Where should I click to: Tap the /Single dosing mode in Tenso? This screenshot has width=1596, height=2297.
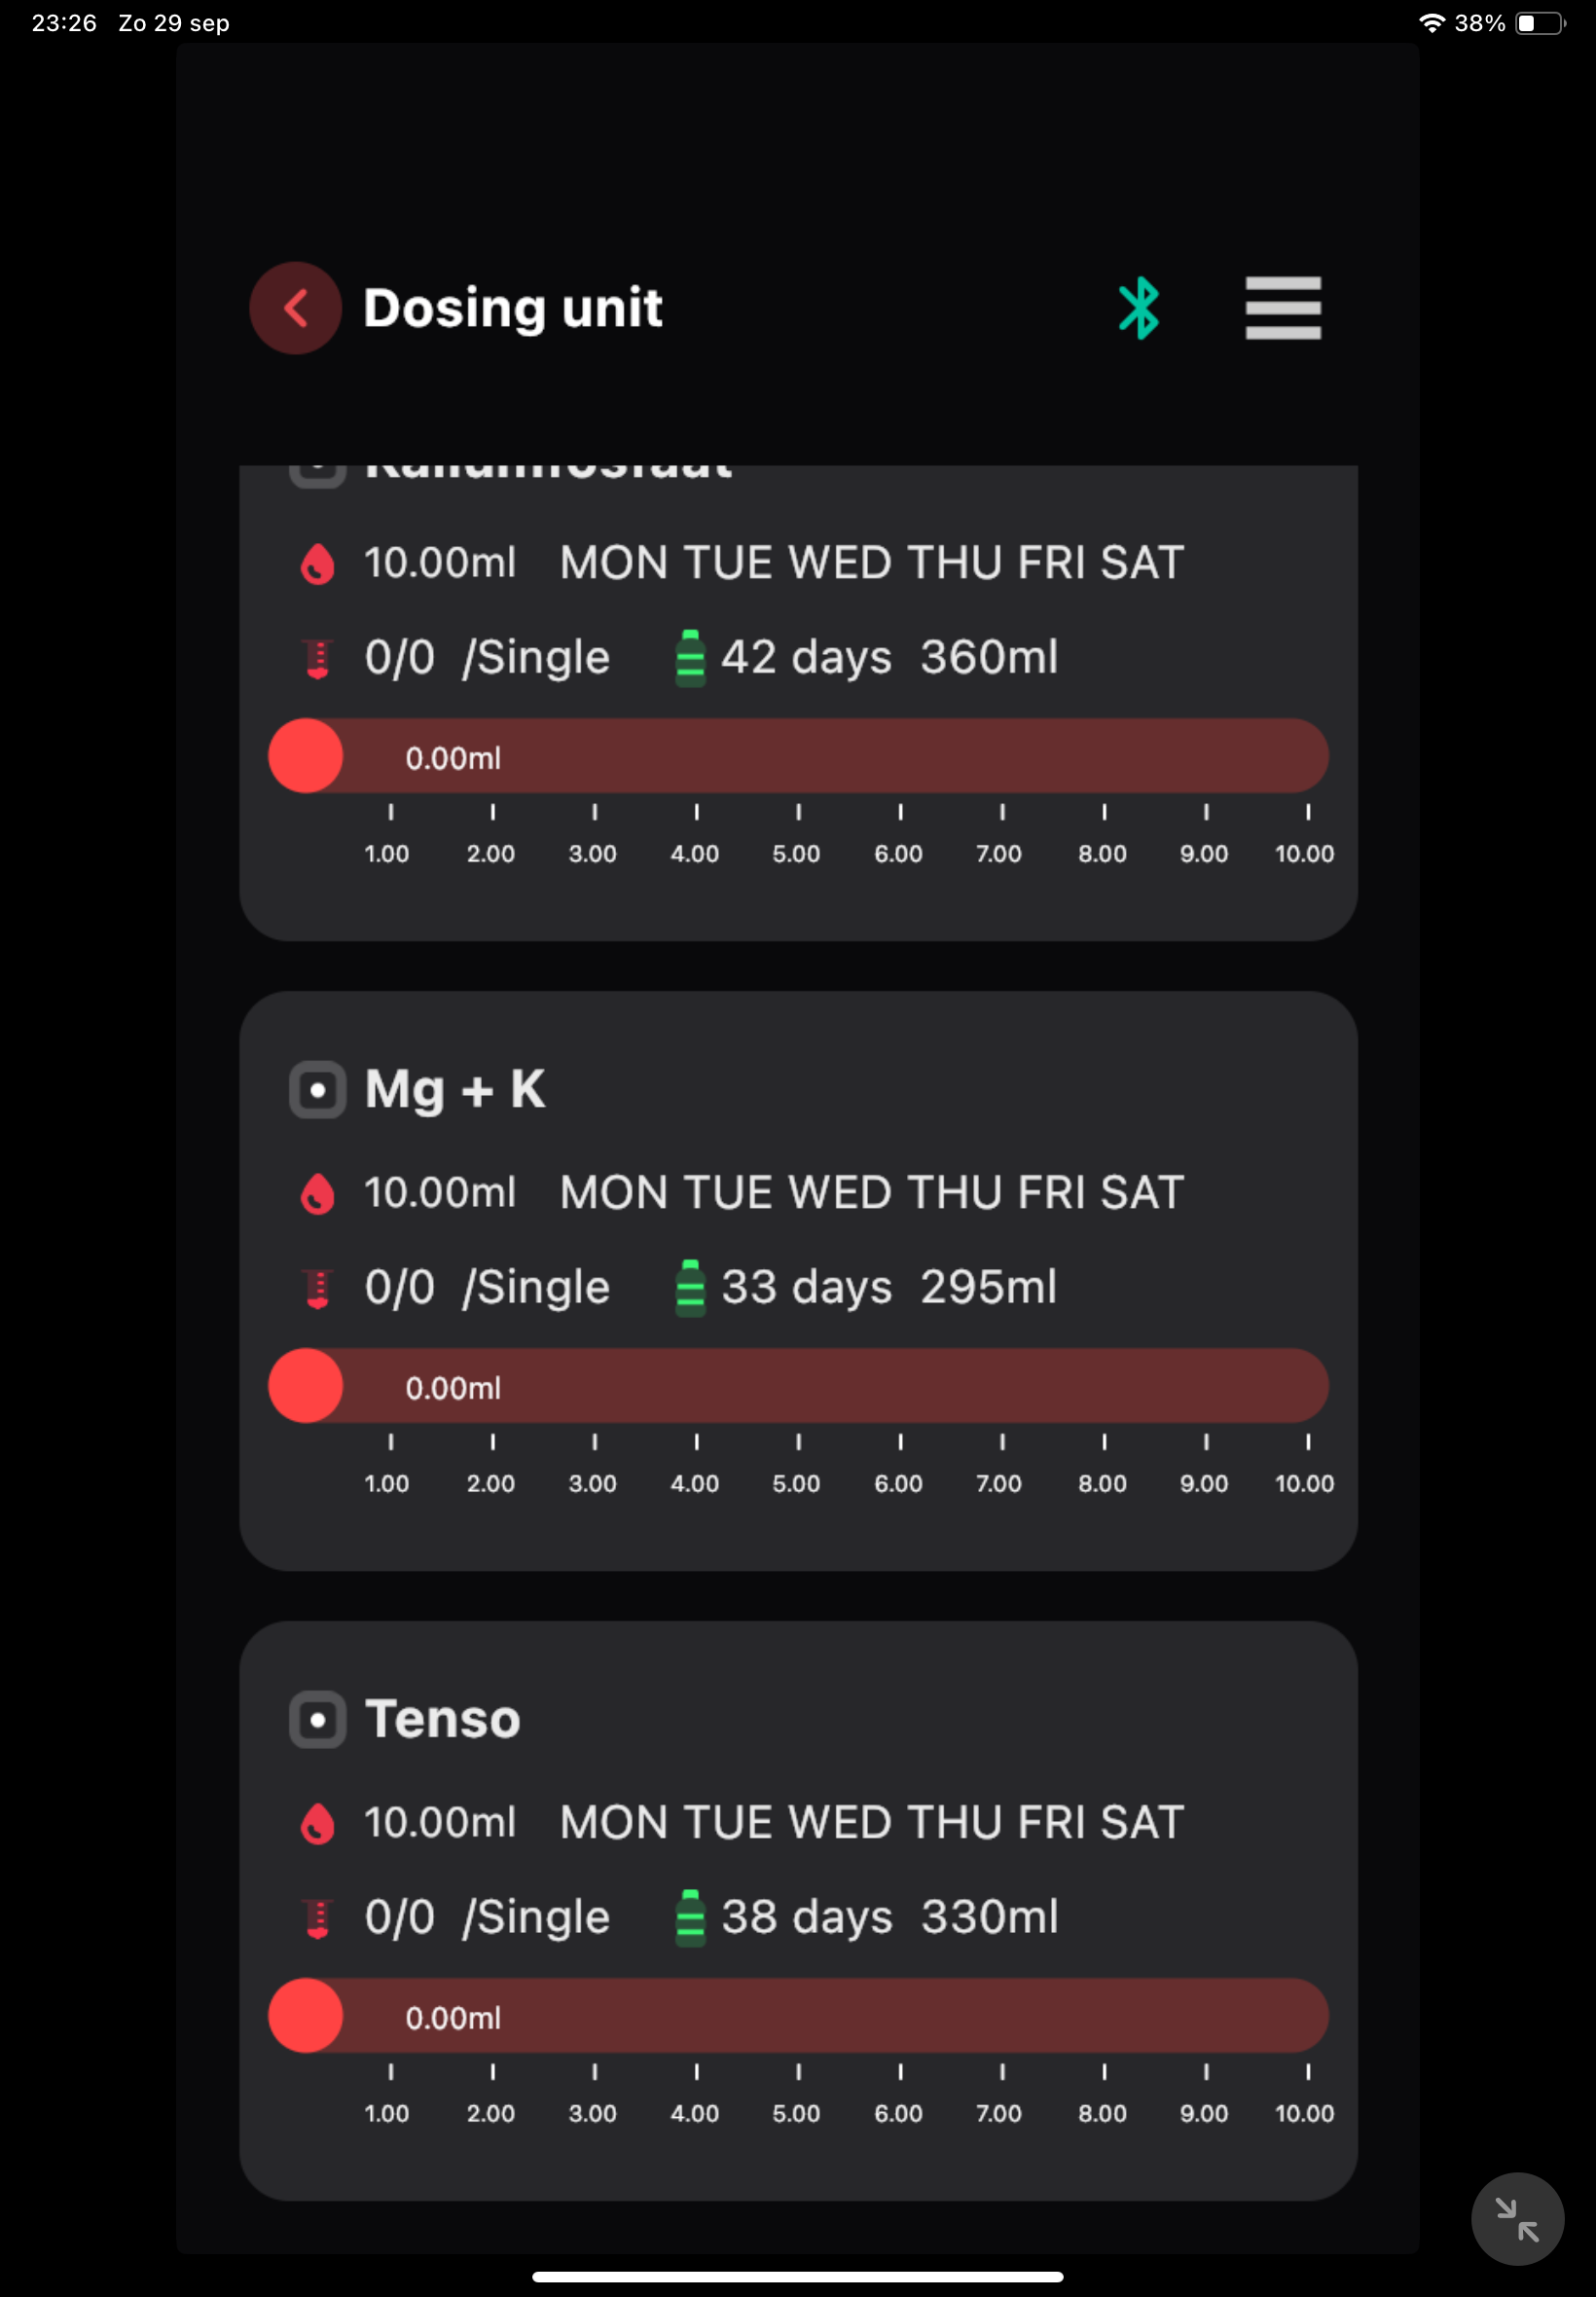click(x=536, y=1918)
